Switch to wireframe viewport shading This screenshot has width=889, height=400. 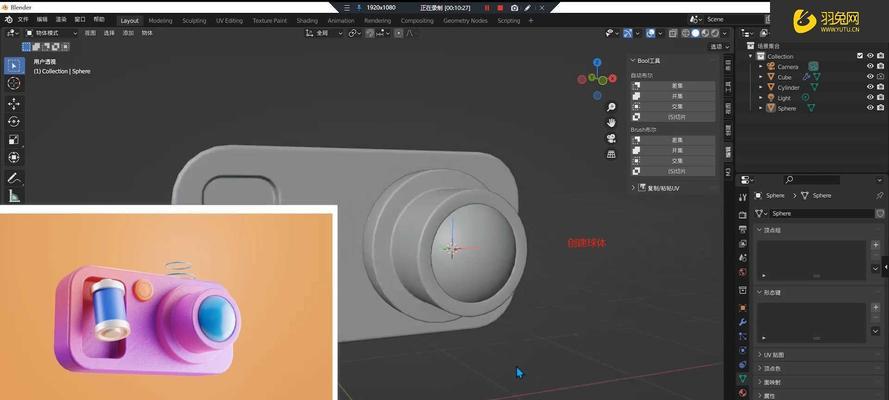(686, 33)
